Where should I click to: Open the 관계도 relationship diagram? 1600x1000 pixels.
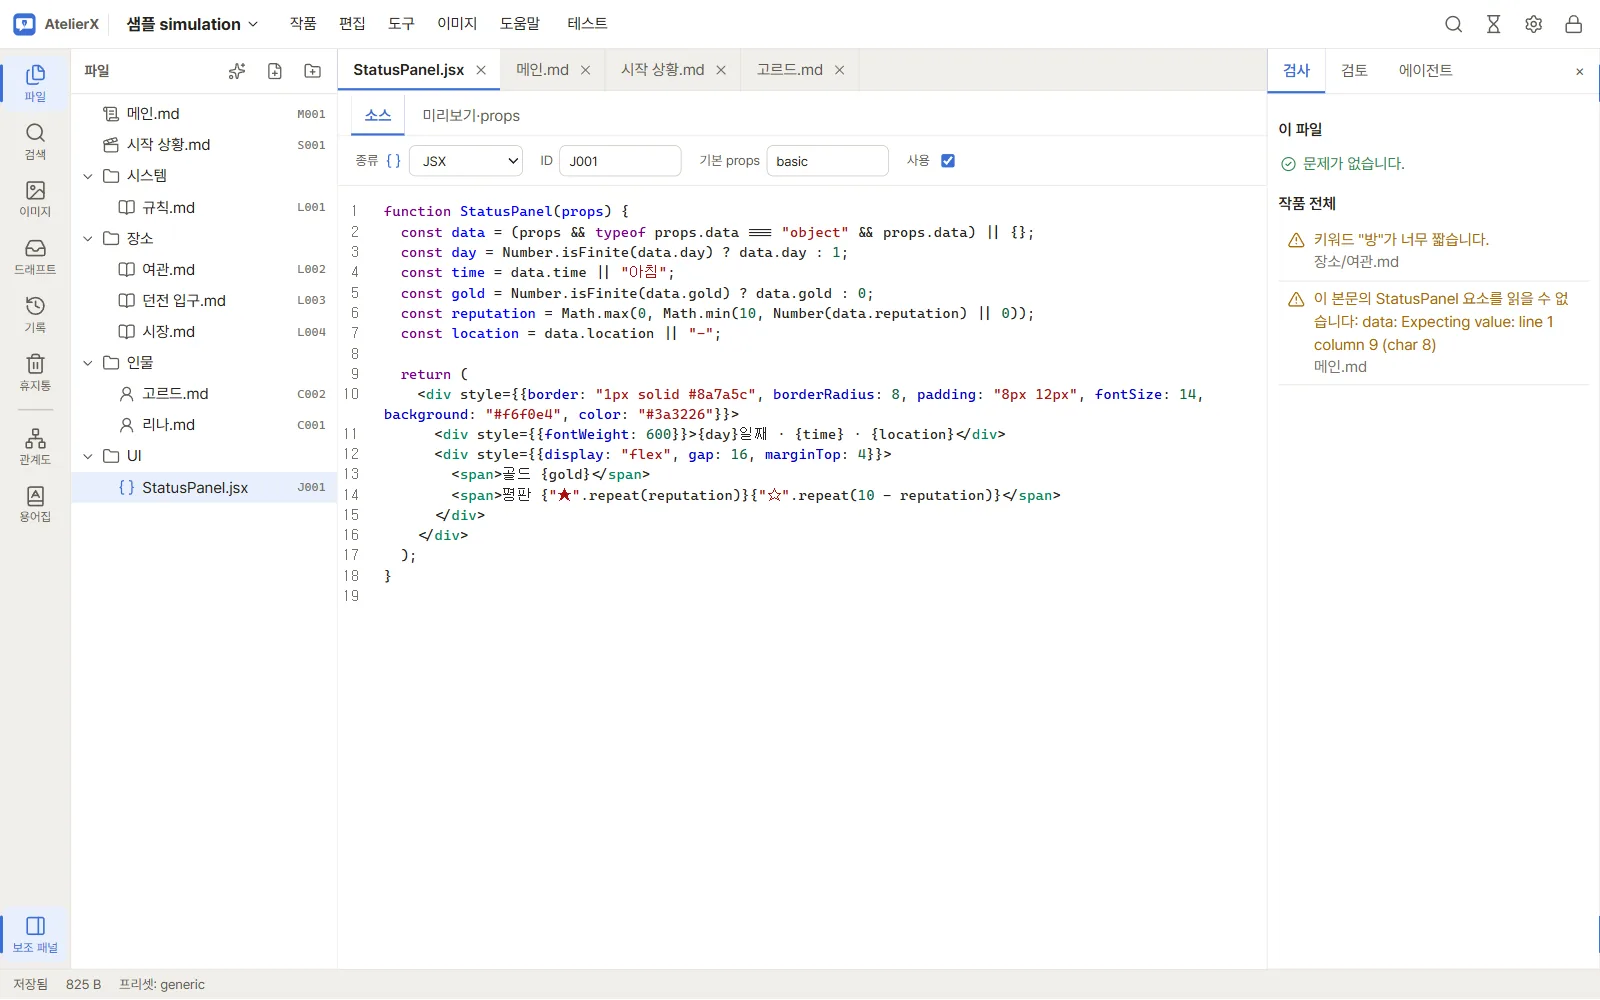[x=35, y=446]
